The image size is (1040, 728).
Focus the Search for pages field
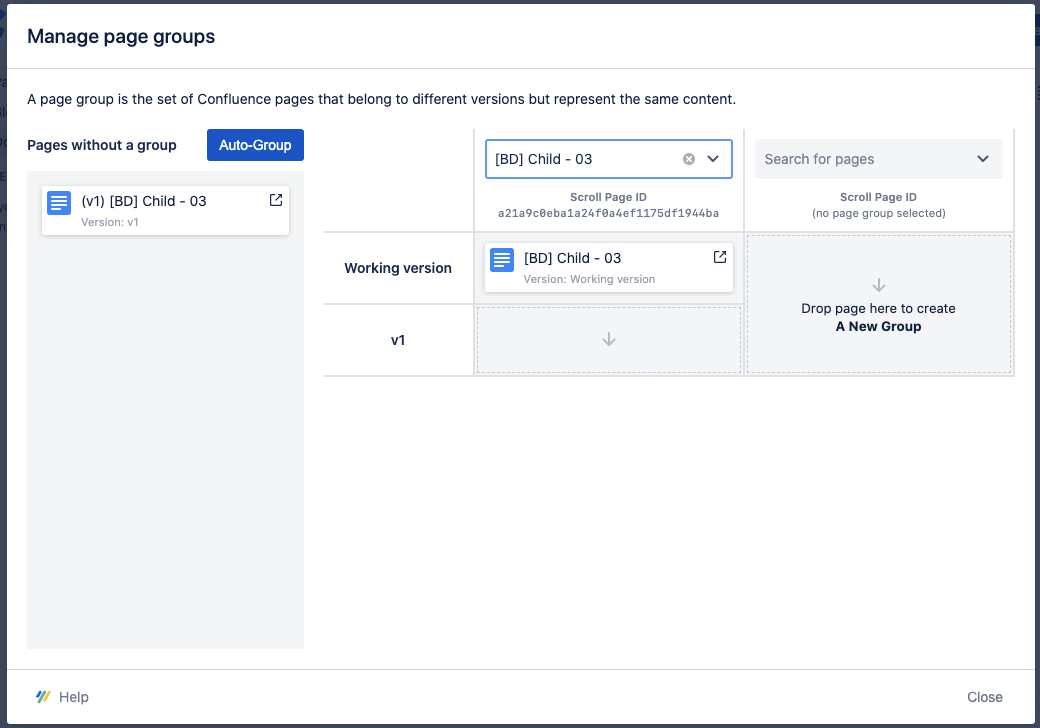click(860, 159)
